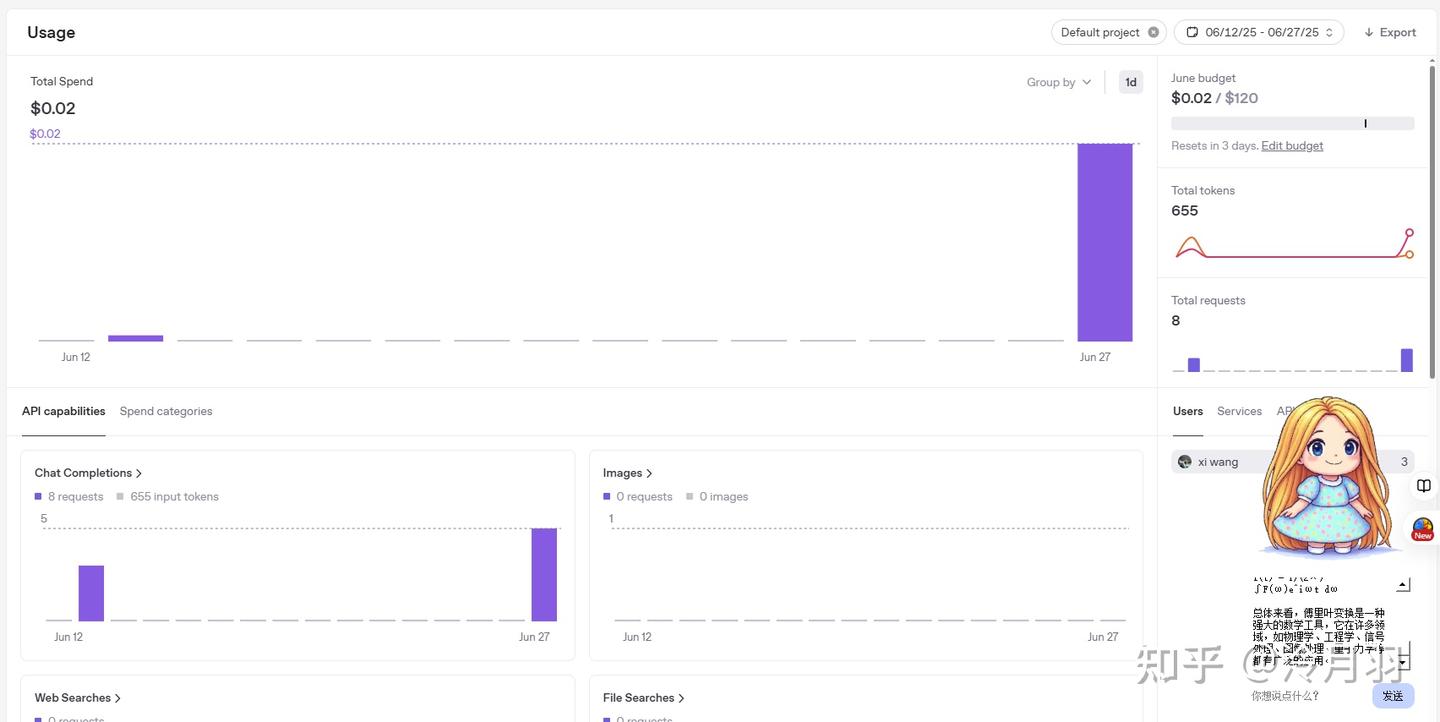Switch to the API capabilities tab
The height and width of the screenshot is (722, 1440).
pos(64,411)
